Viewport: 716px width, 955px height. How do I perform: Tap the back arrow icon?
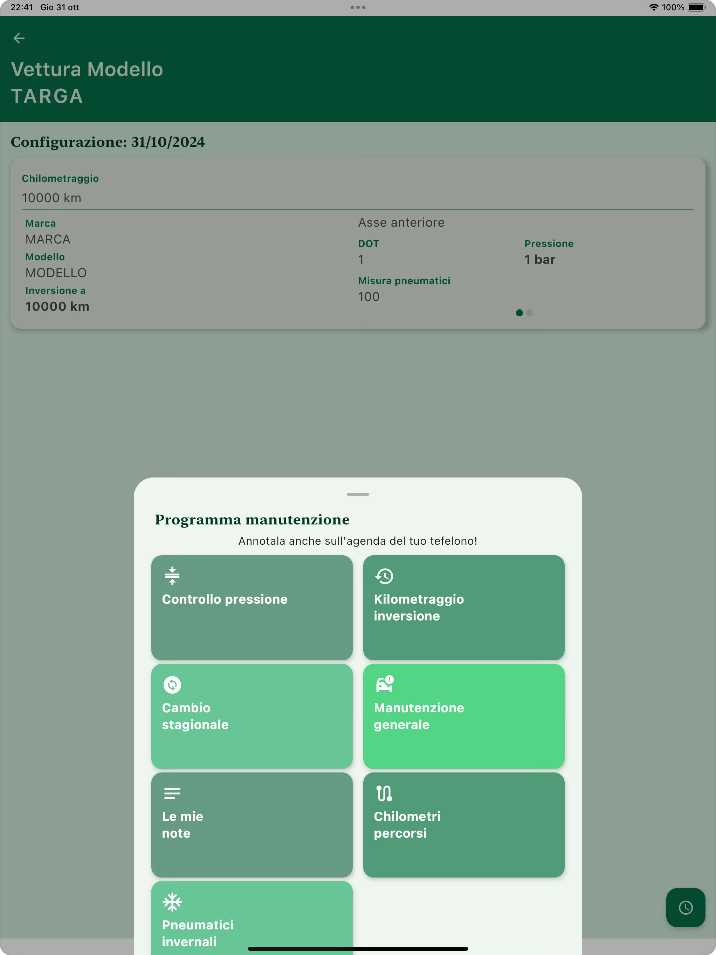19,38
